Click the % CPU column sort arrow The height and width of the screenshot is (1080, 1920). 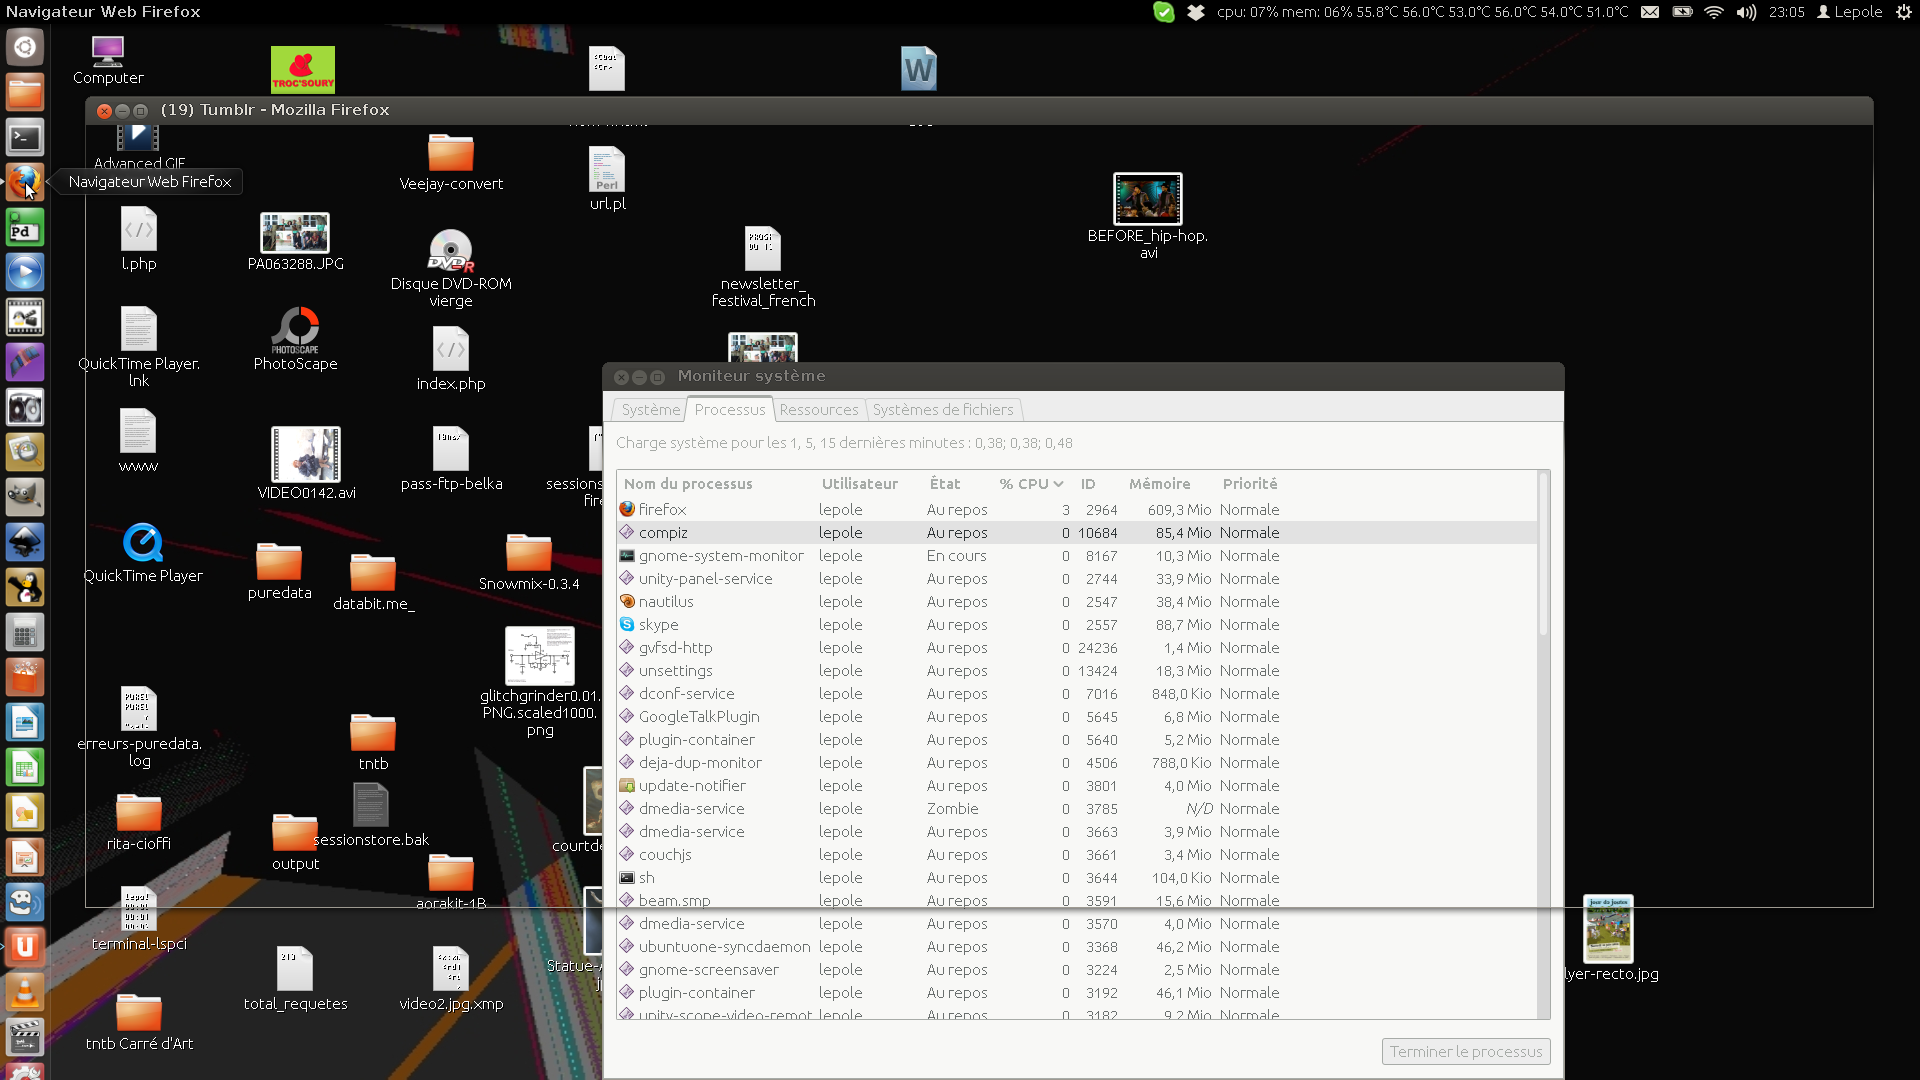point(1058,484)
